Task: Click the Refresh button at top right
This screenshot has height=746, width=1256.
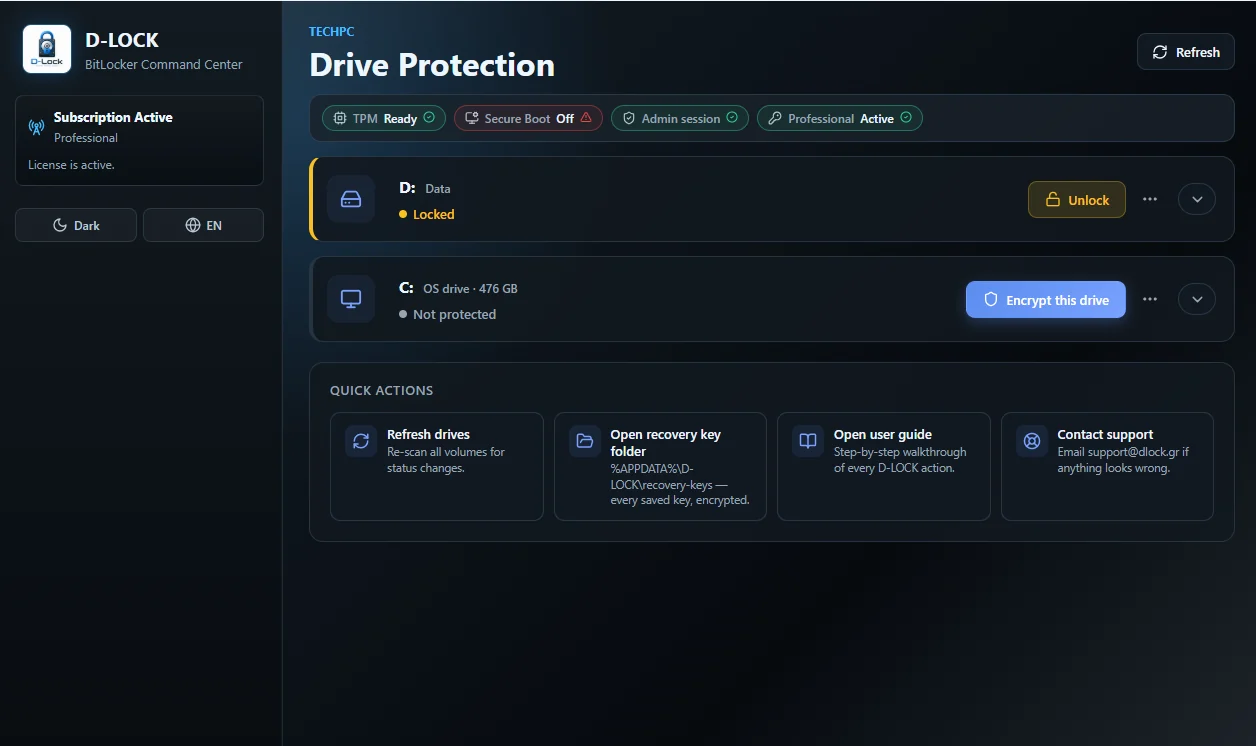Action: [x=1186, y=52]
